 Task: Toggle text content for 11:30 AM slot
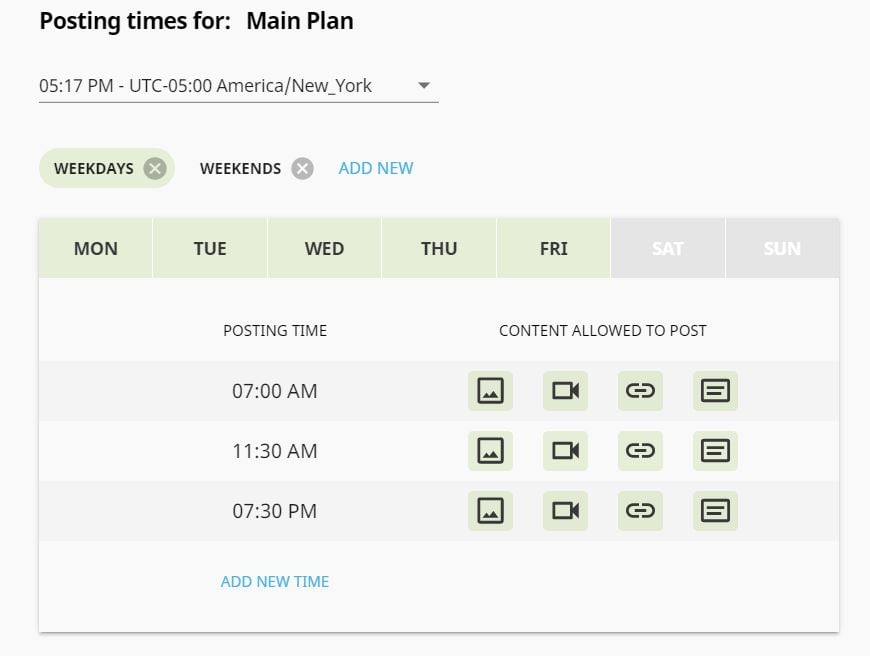pyautogui.click(x=715, y=451)
